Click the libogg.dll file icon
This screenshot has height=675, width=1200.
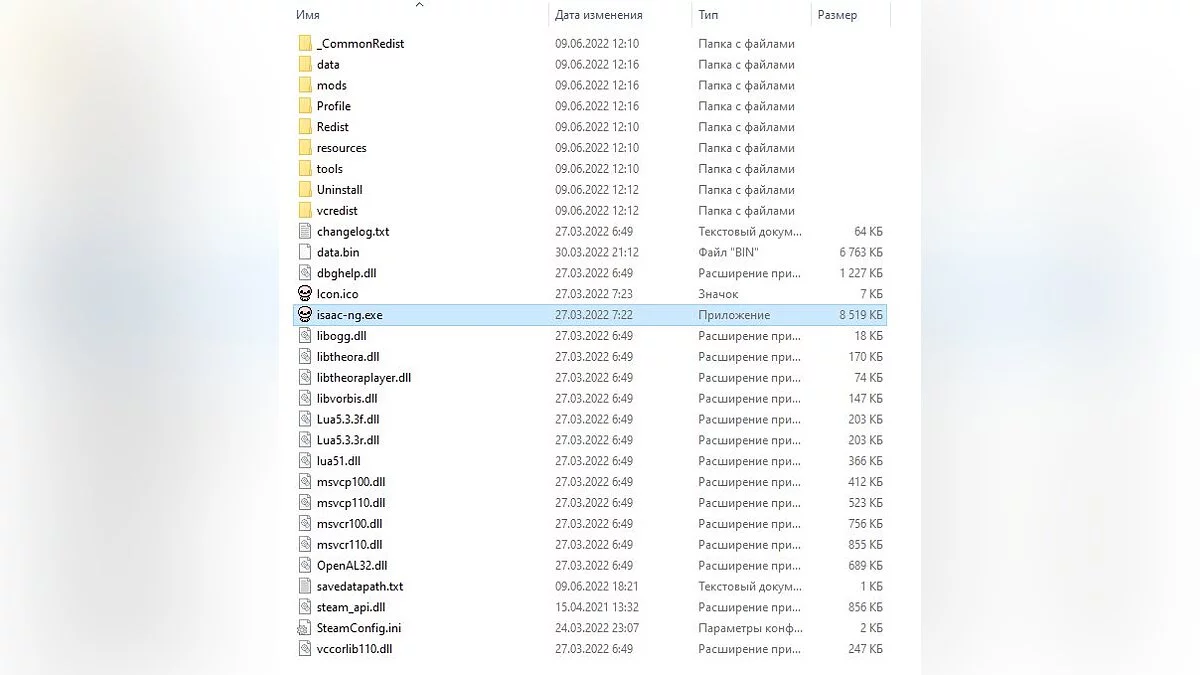click(306, 336)
